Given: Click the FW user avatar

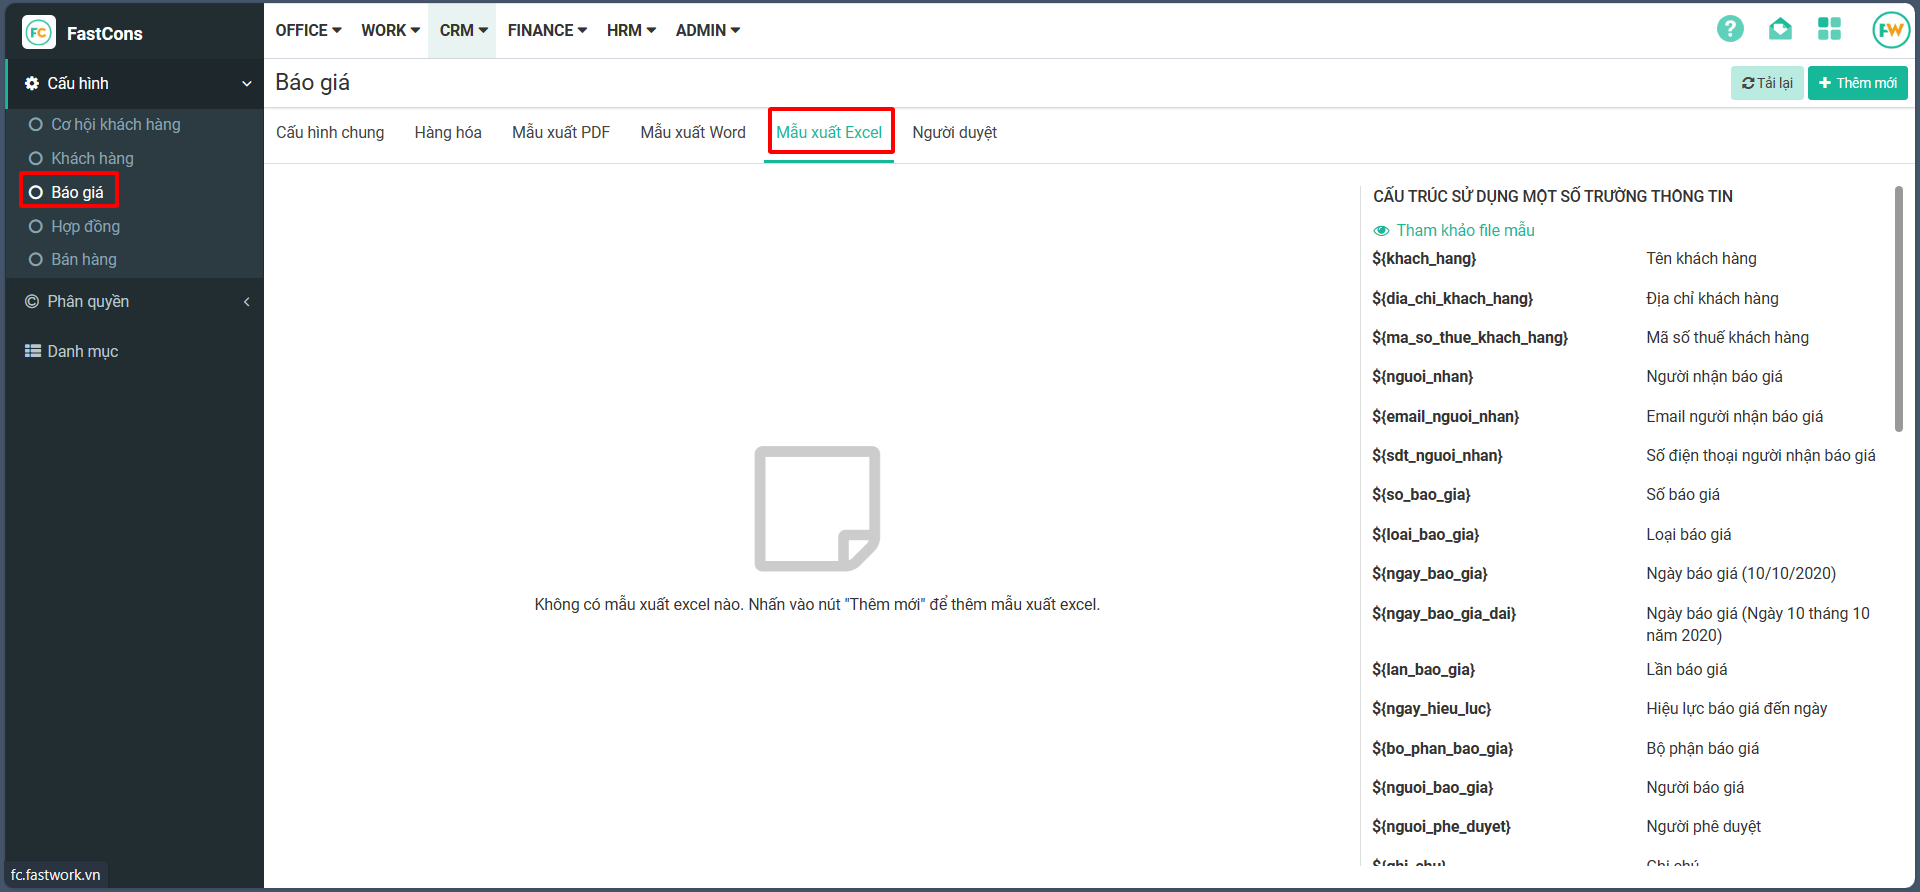Looking at the screenshot, I should pos(1890,30).
